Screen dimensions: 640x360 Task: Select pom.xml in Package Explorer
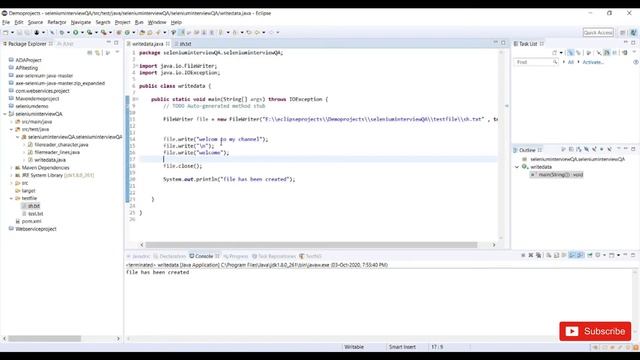click(x=31, y=221)
